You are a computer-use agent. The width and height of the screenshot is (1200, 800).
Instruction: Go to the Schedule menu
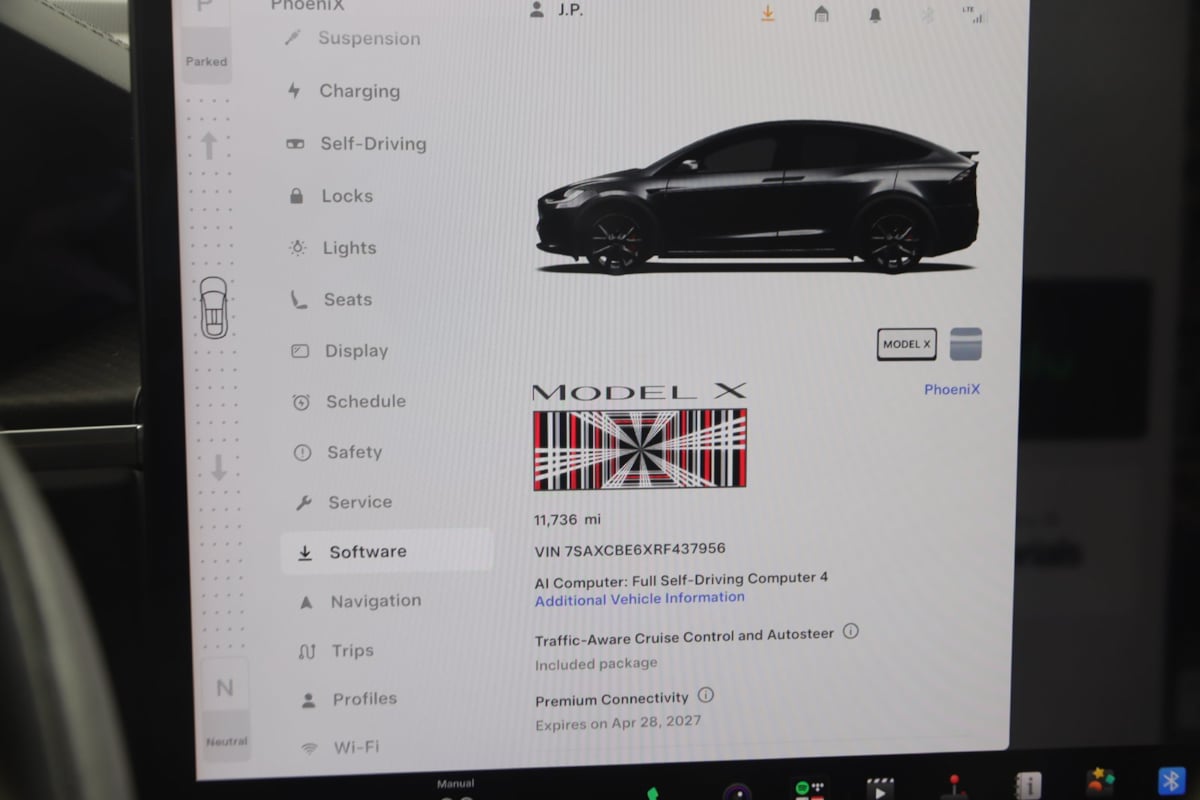point(348,401)
